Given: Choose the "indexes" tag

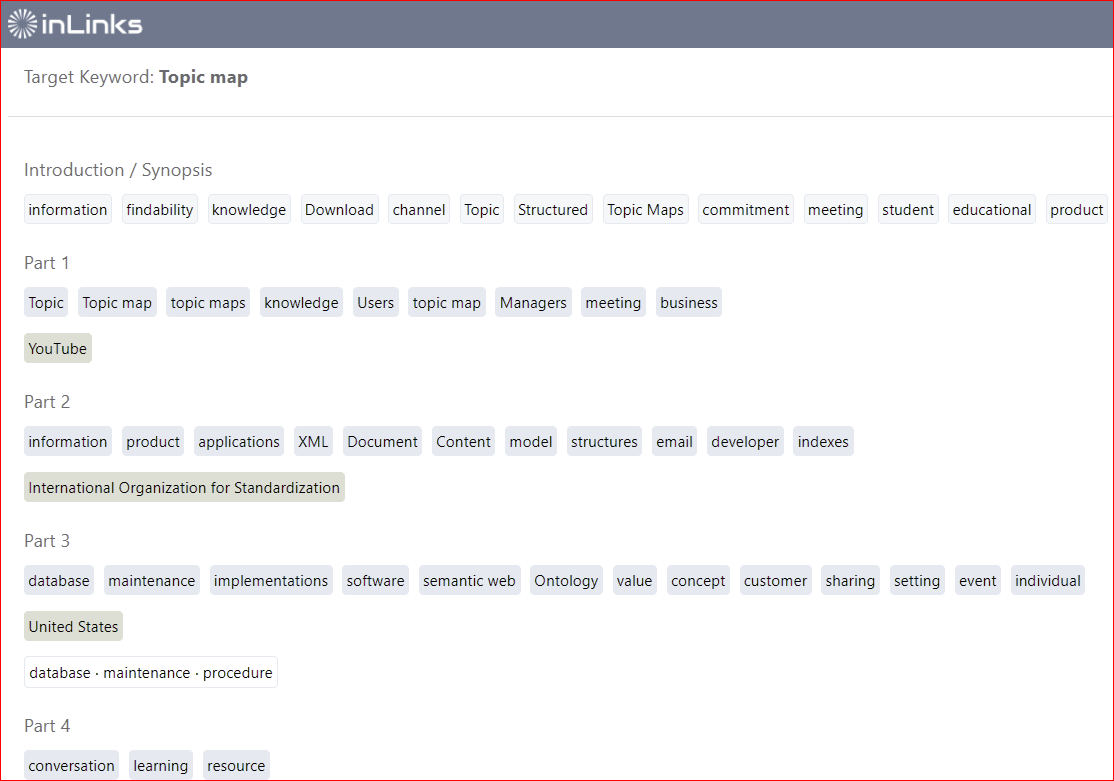Looking at the screenshot, I should pyautogui.click(x=823, y=441).
